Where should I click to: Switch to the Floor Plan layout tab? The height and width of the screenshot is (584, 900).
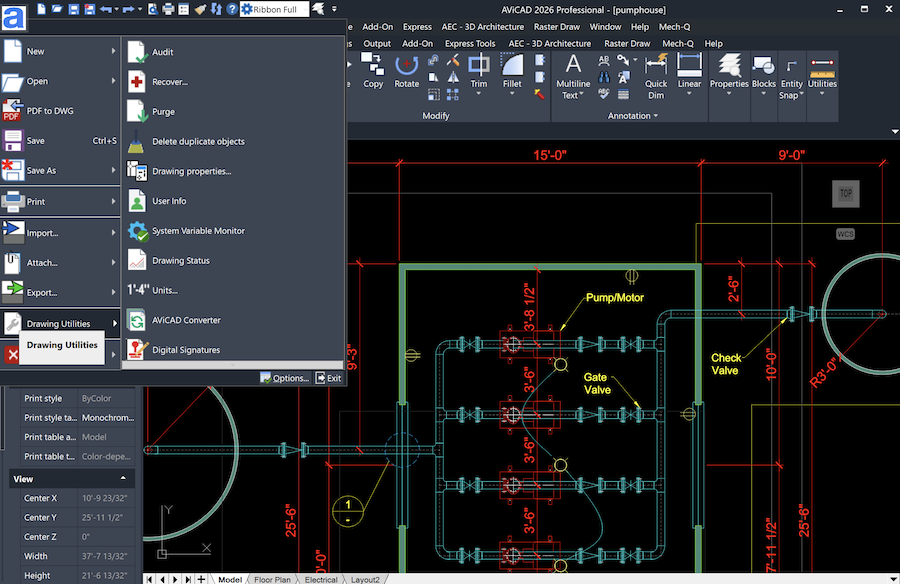point(272,579)
